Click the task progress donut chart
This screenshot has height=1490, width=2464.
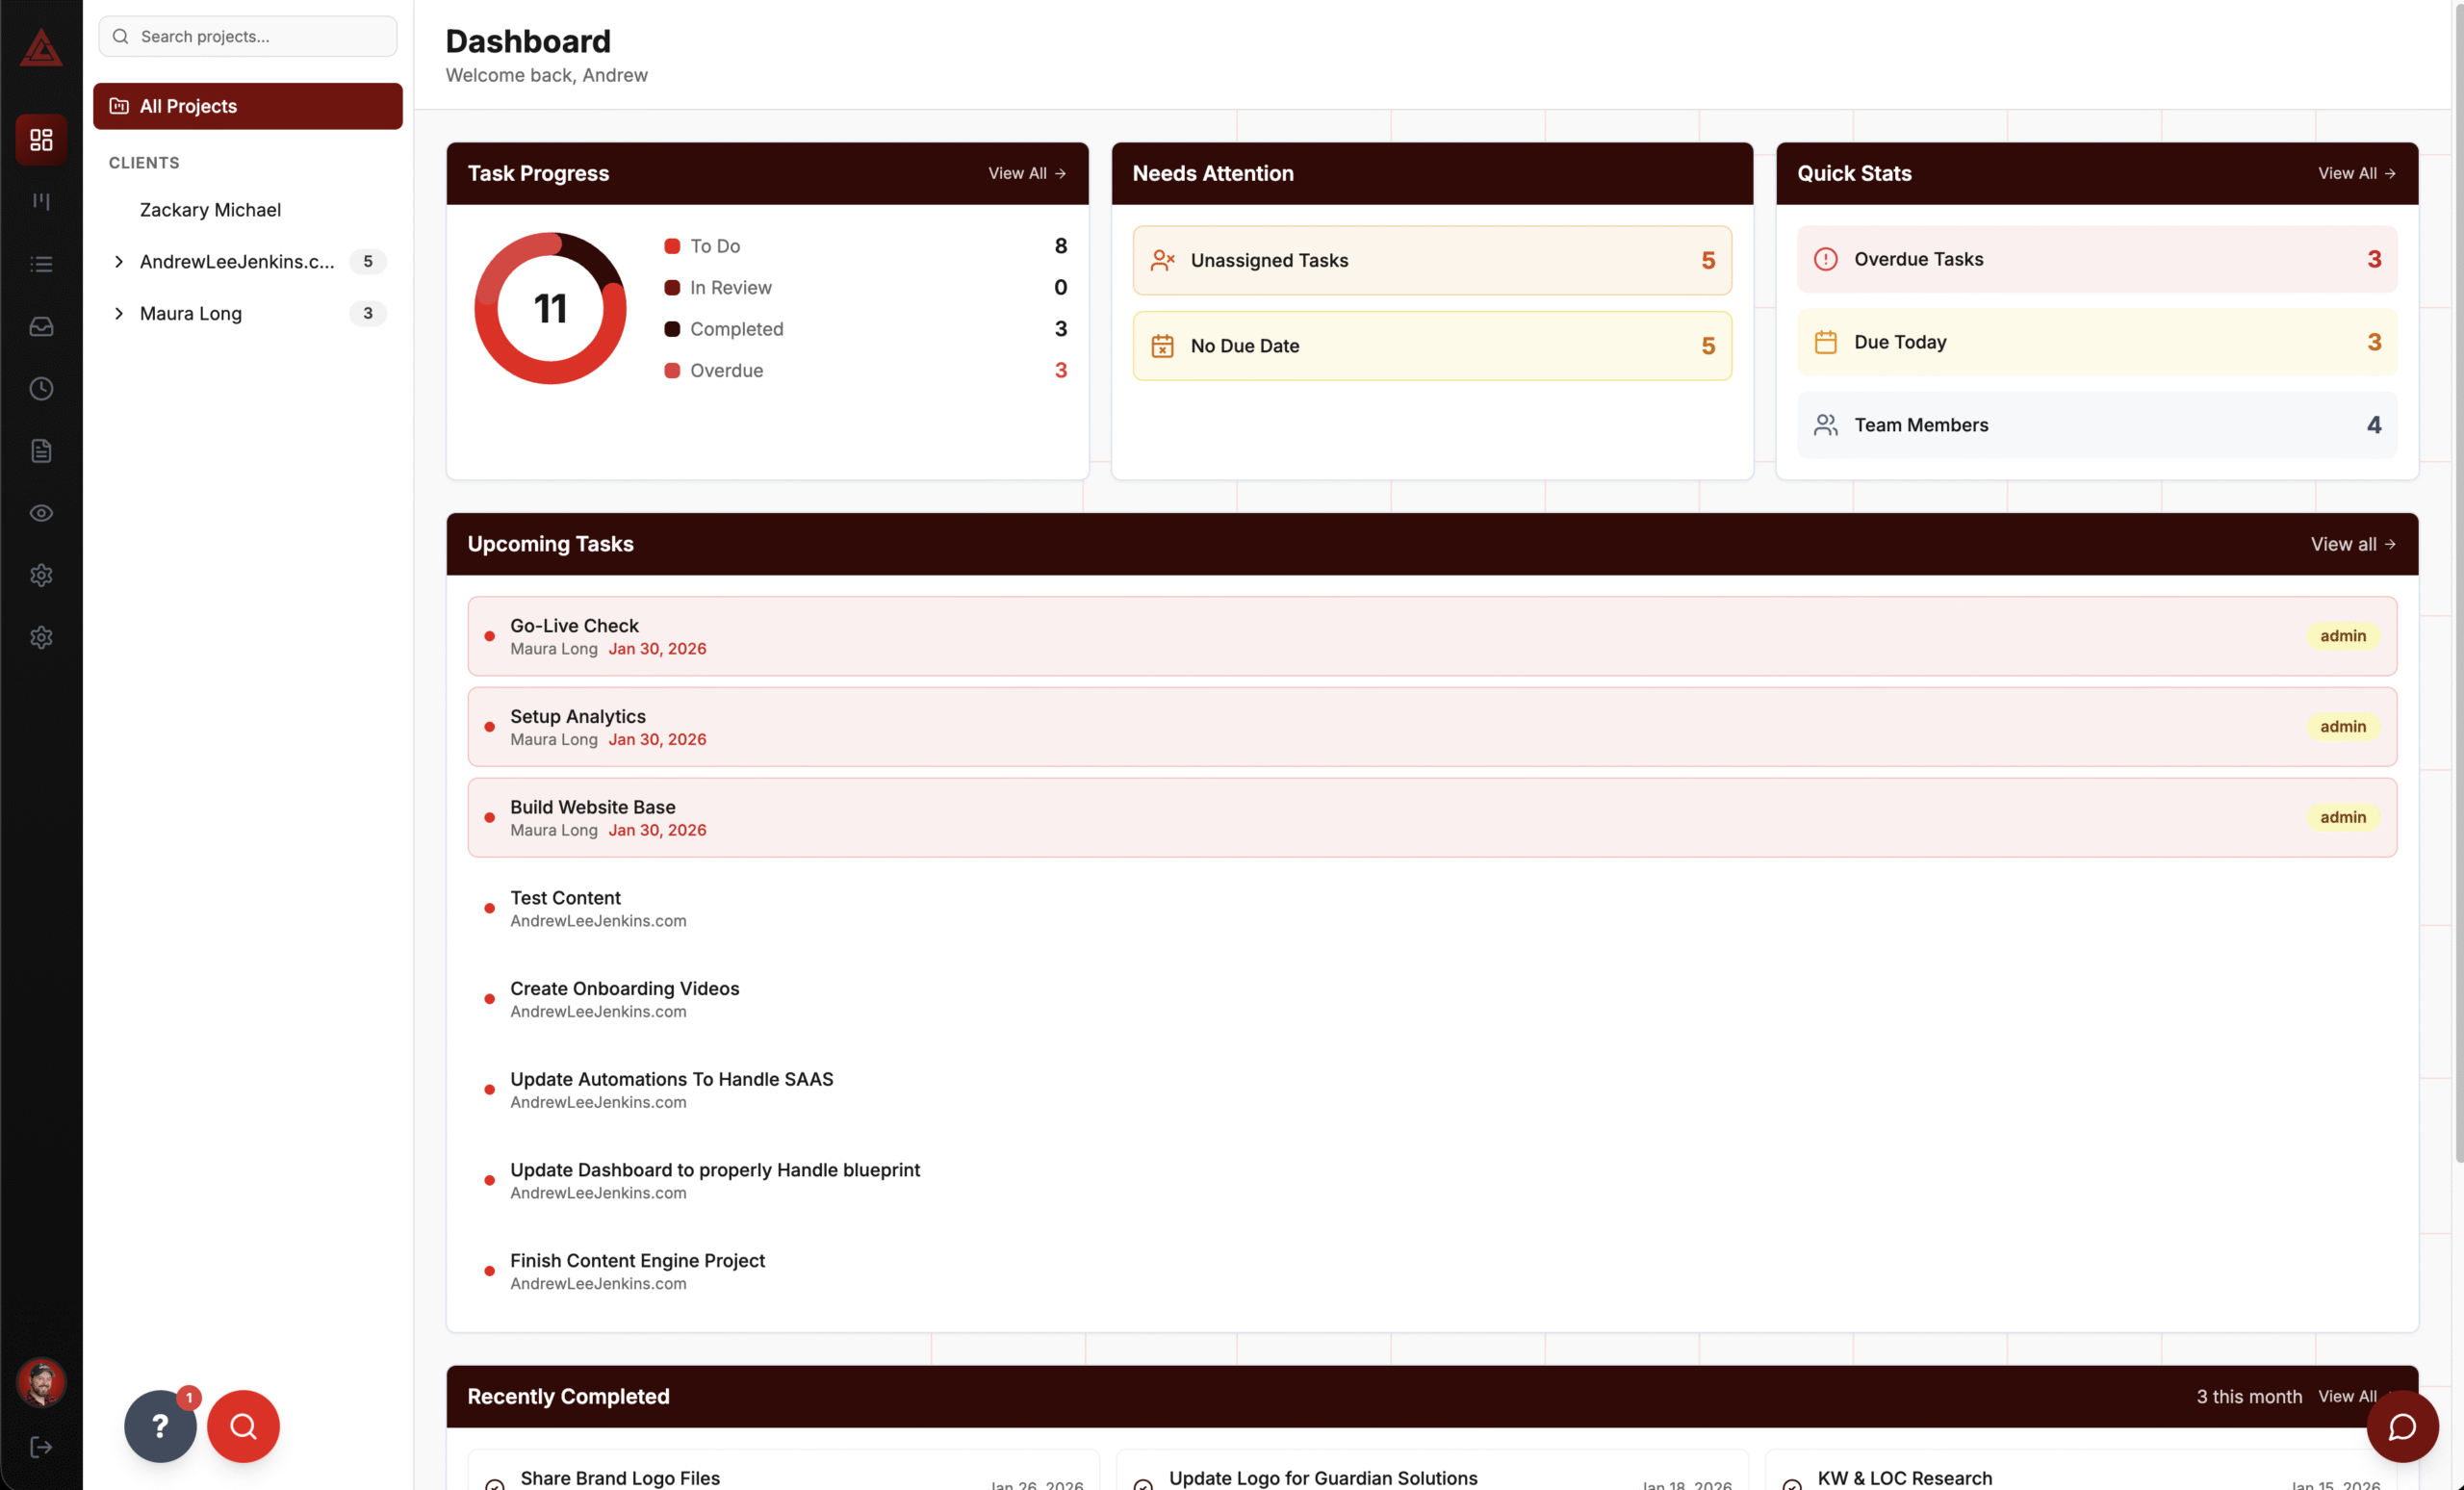click(x=550, y=308)
